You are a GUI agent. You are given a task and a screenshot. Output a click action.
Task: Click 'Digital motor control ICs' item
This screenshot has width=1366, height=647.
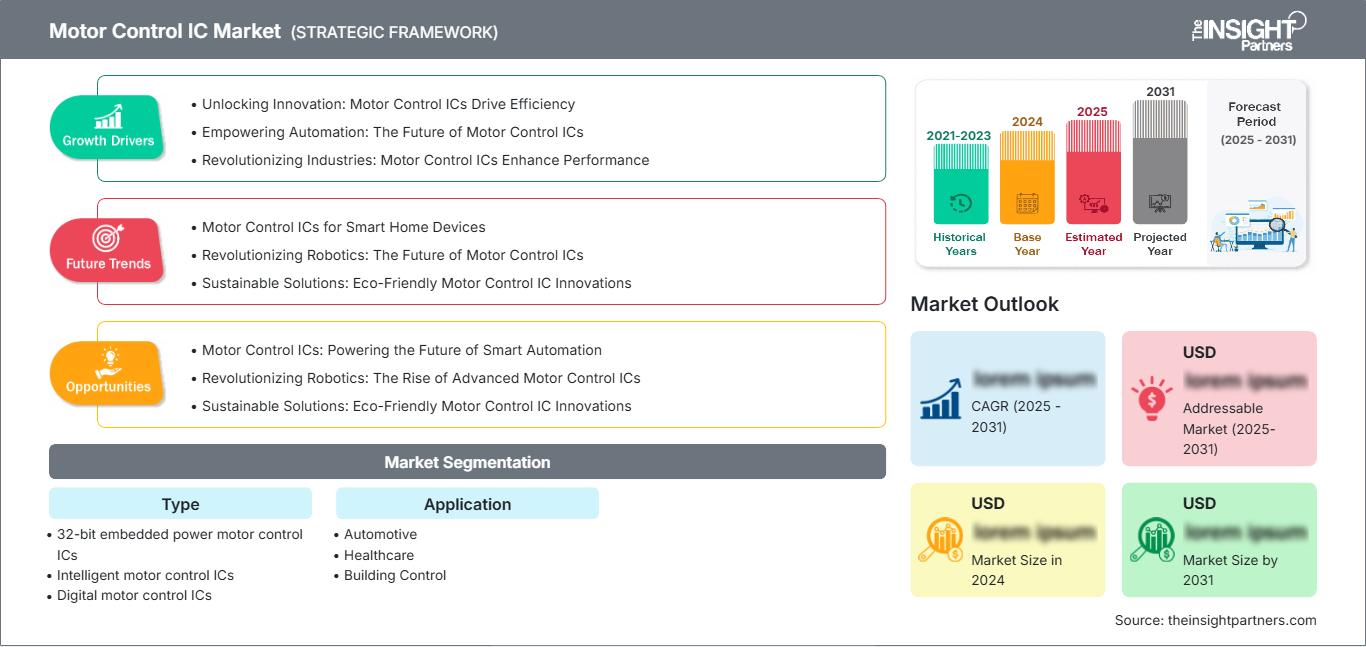(x=134, y=595)
